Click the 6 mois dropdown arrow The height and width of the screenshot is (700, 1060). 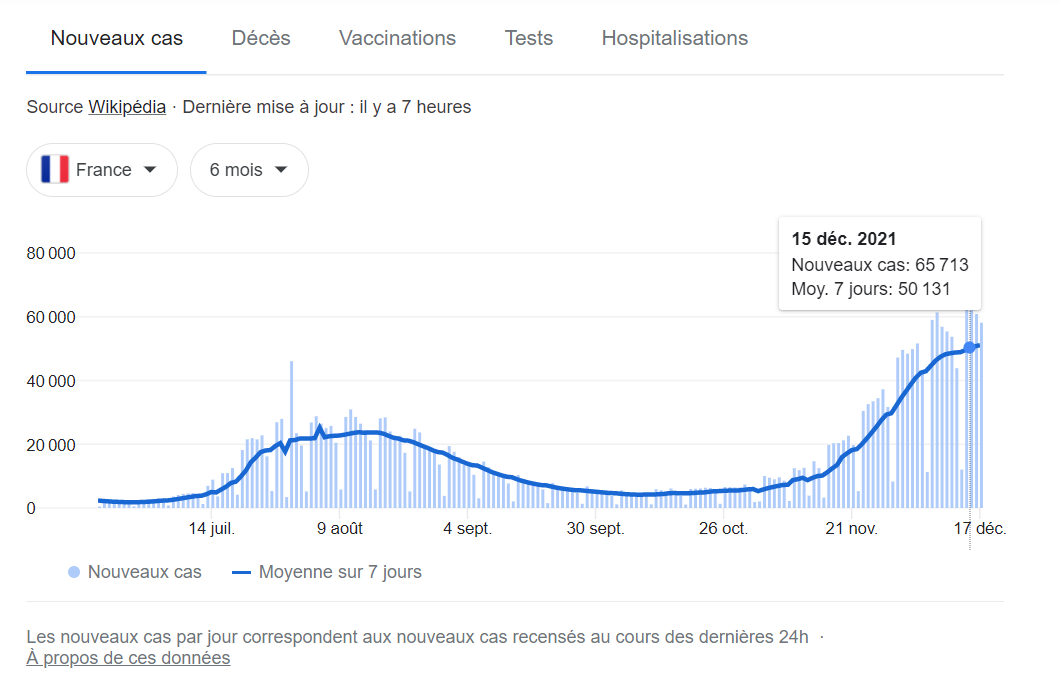point(281,170)
